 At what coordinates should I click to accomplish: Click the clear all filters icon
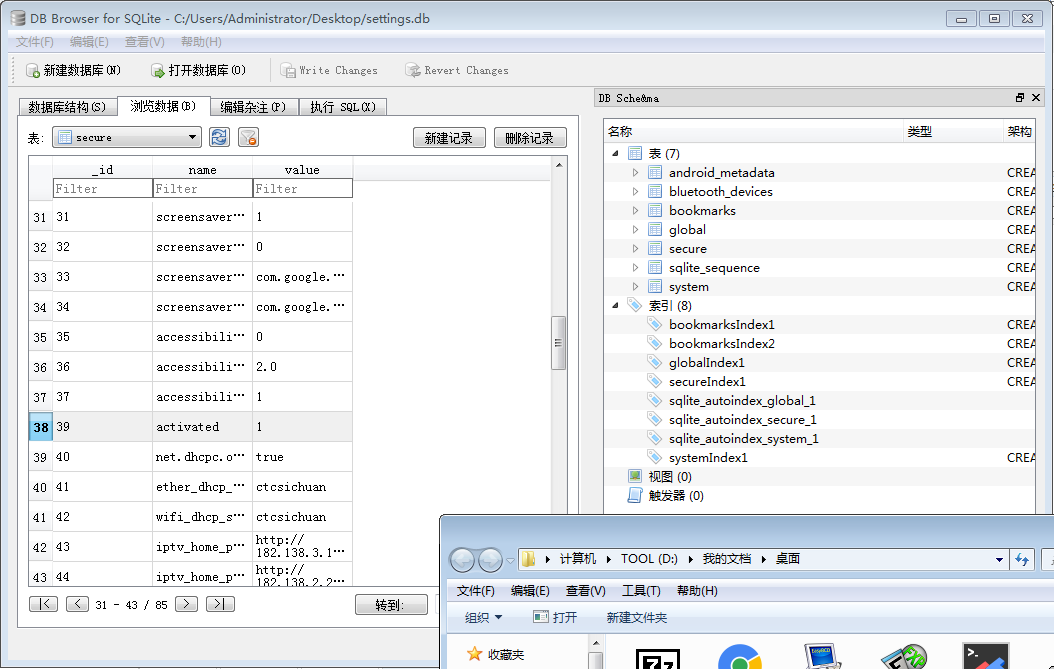[x=249, y=137]
